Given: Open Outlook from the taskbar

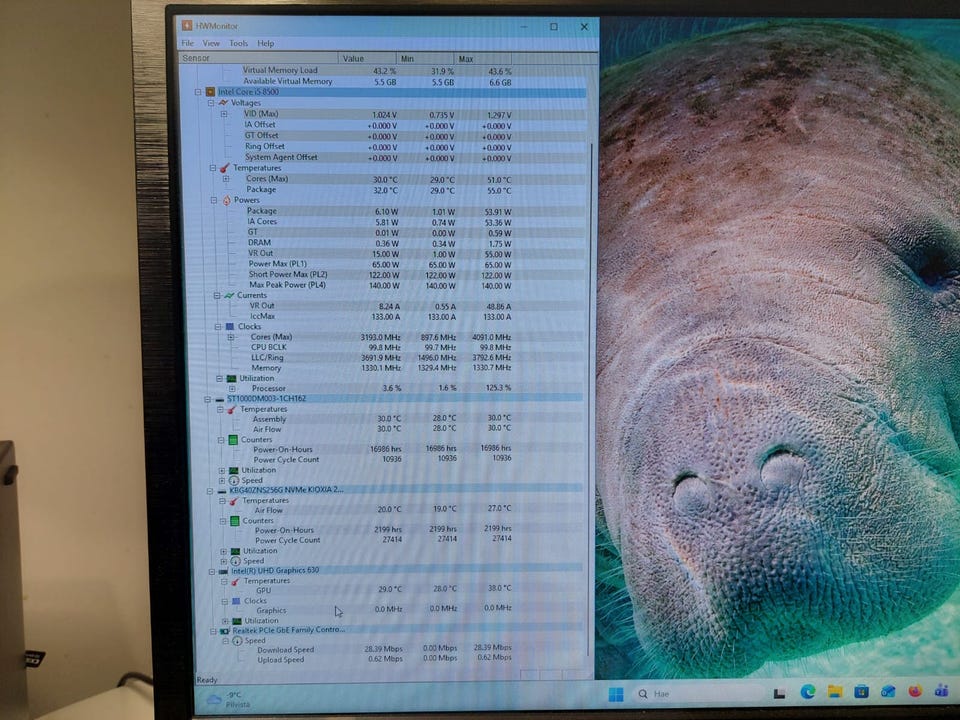Looking at the screenshot, I should (x=888, y=692).
